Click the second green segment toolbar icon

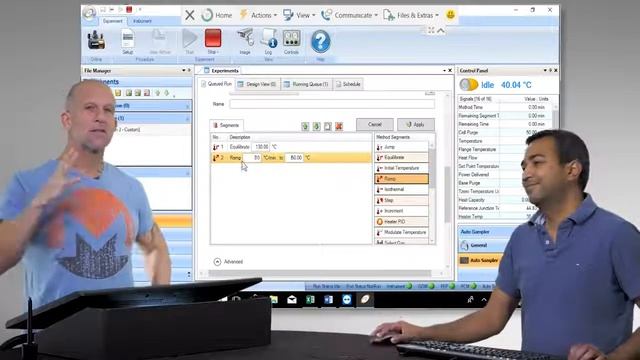tap(316, 127)
